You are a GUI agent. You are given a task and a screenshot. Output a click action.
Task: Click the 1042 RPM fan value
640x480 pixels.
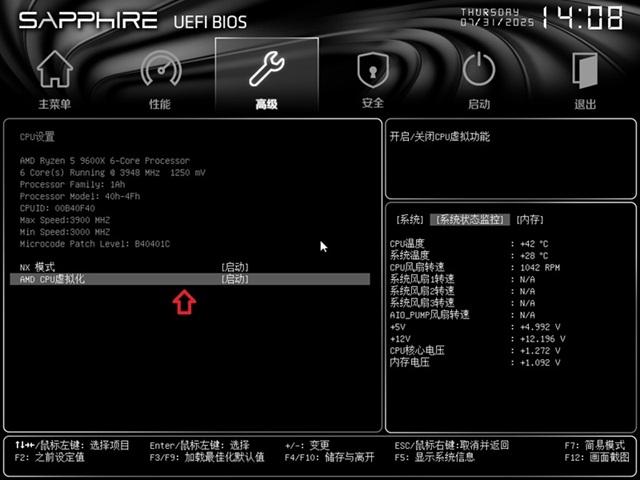(x=540, y=267)
